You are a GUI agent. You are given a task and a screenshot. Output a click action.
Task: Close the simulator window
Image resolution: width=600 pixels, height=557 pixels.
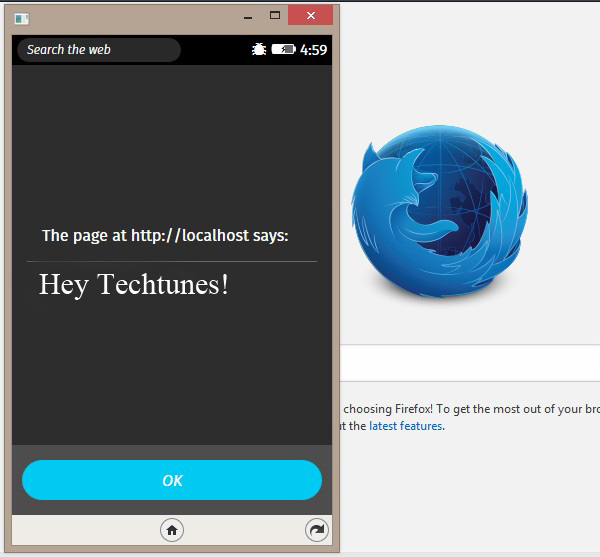tap(310, 15)
